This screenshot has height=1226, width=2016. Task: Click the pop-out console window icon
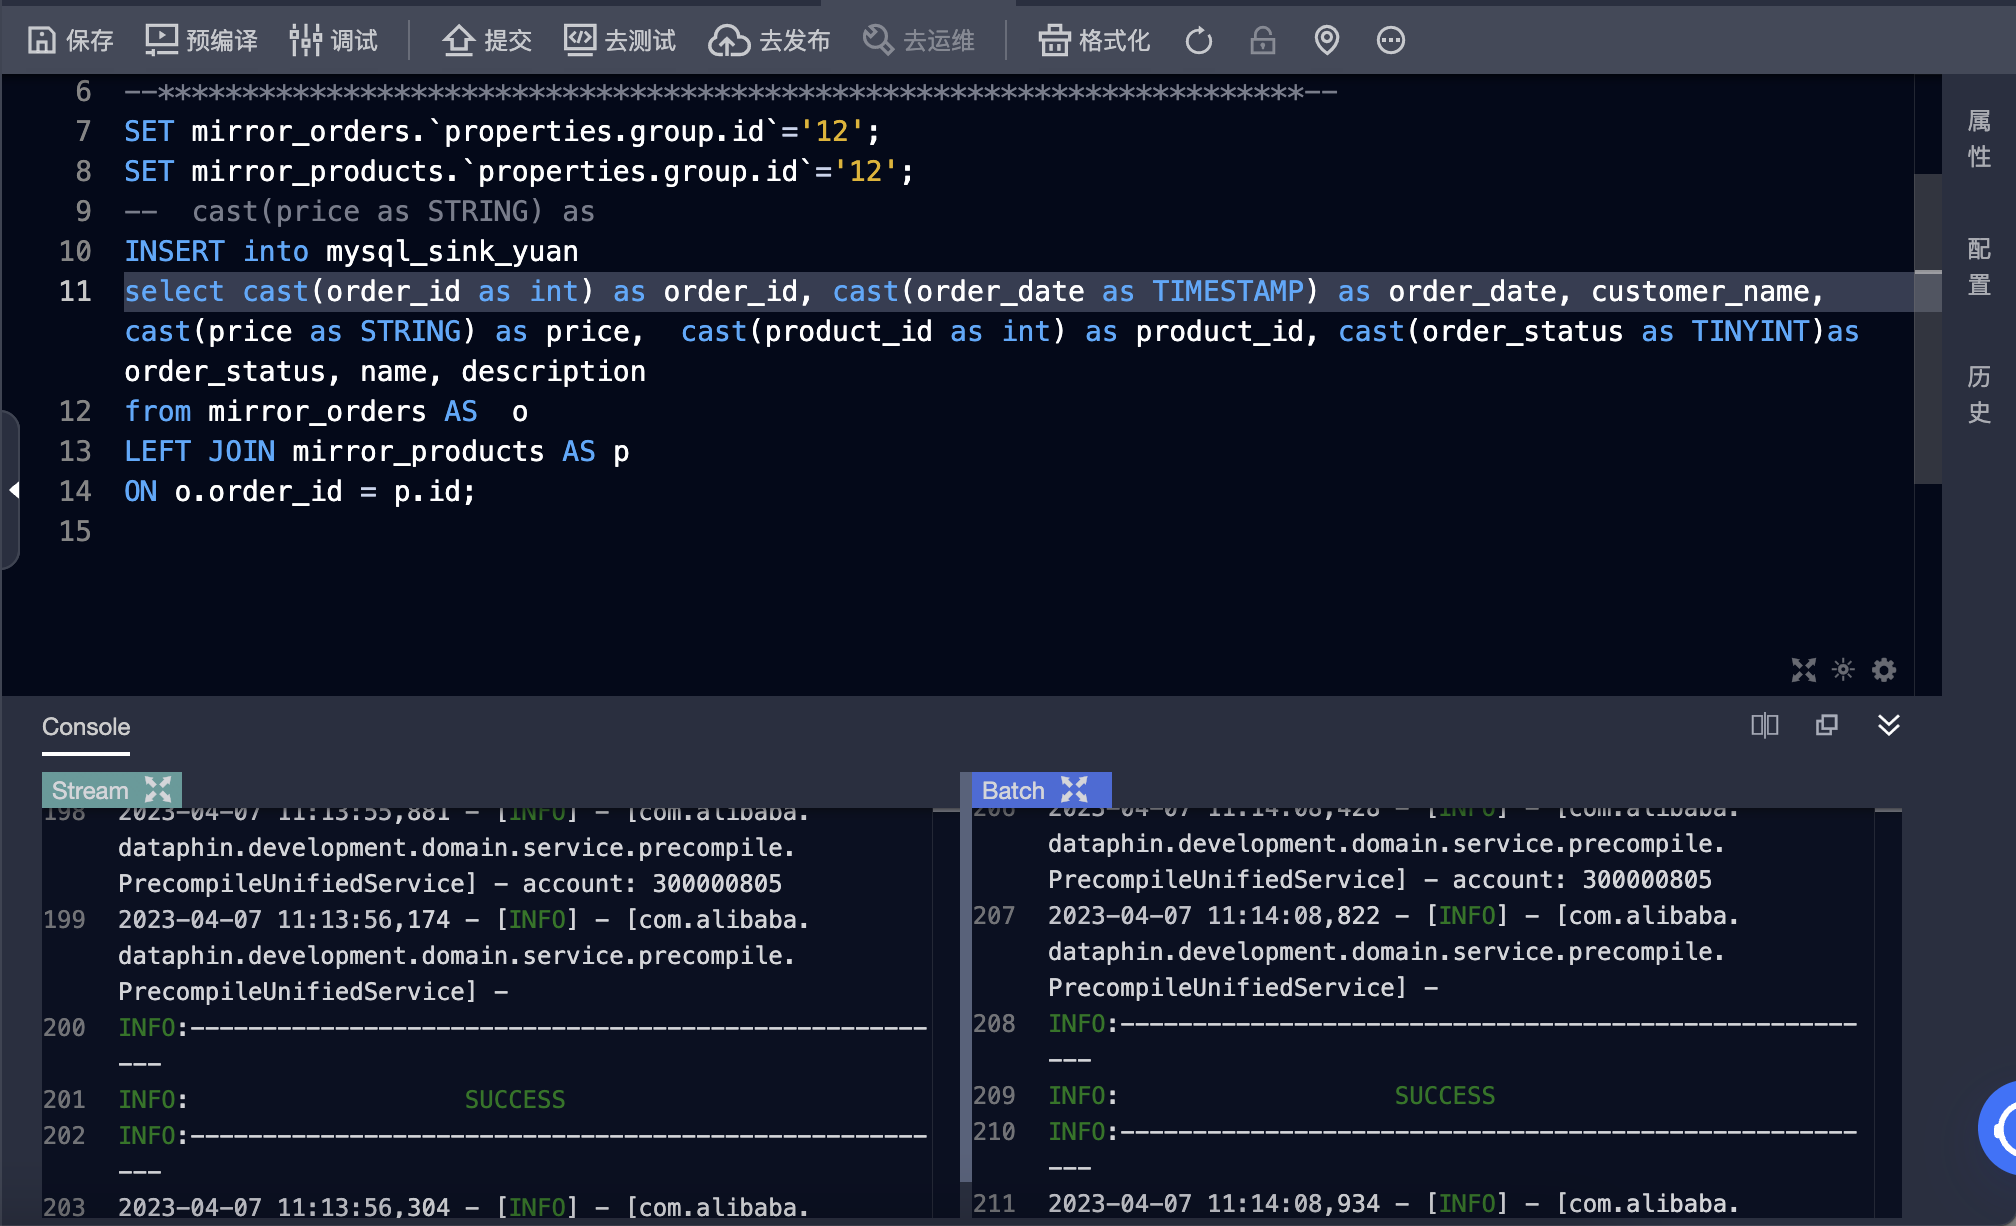[1827, 725]
